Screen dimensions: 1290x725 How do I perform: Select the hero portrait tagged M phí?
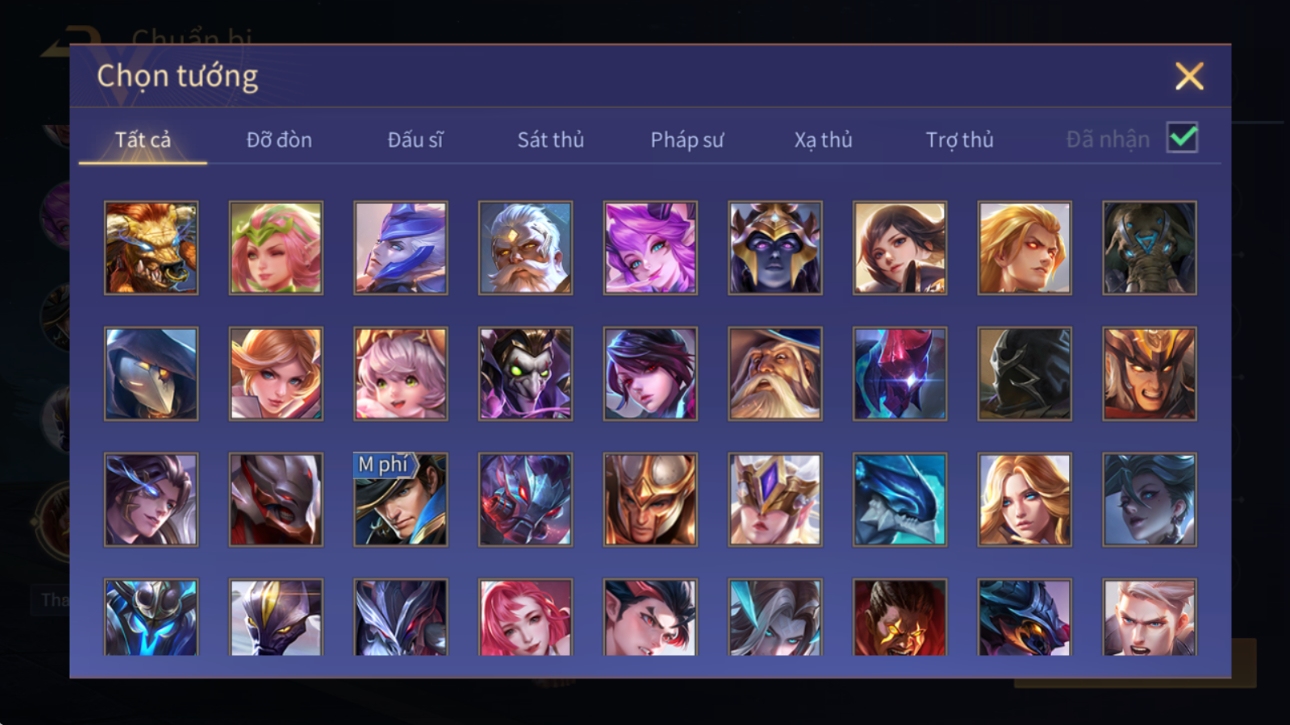coord(400,500)
